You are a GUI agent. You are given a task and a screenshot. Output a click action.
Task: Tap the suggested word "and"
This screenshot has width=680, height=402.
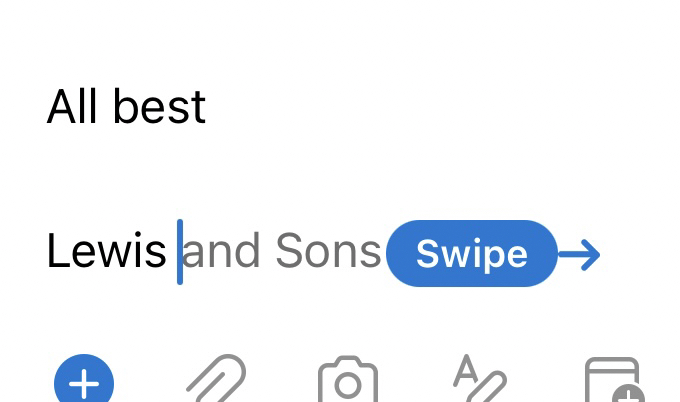click(x=222, y=252)
